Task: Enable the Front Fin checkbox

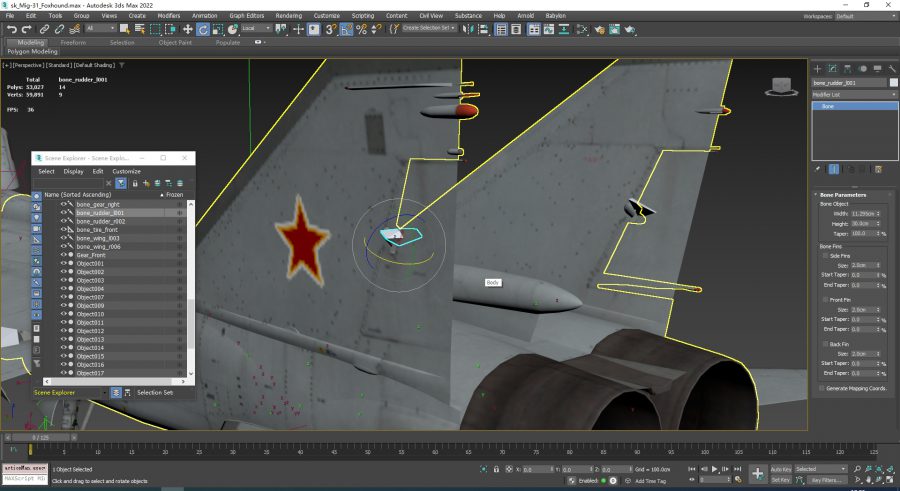Action: click(825, 300)
